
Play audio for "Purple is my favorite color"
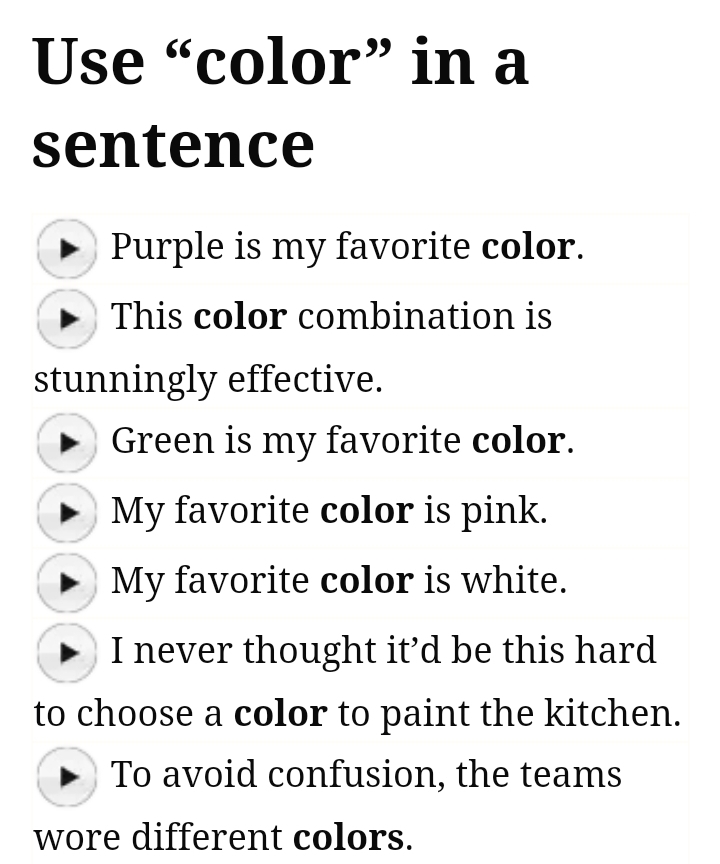[x=66, y=248]
